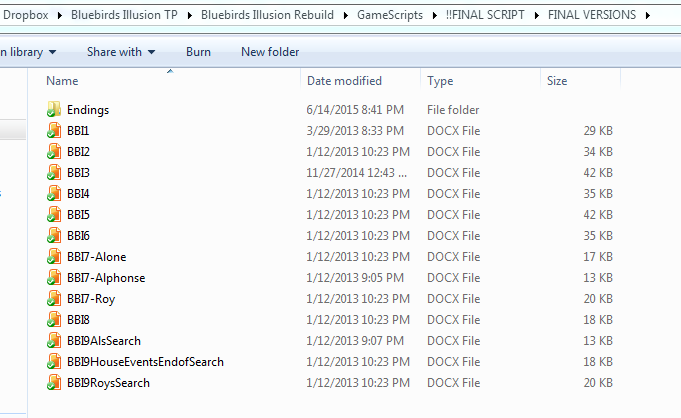Image resolution: width=681 pixels, height=418 pixels.
Task: Click FINAL VERSIONS breadcrumb segment
Action: (592, 15)
